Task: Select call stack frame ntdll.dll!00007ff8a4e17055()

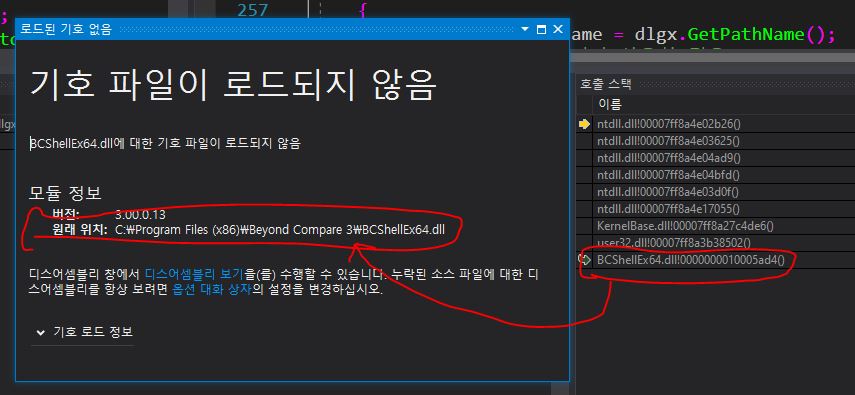Action: tap(669, 208)
